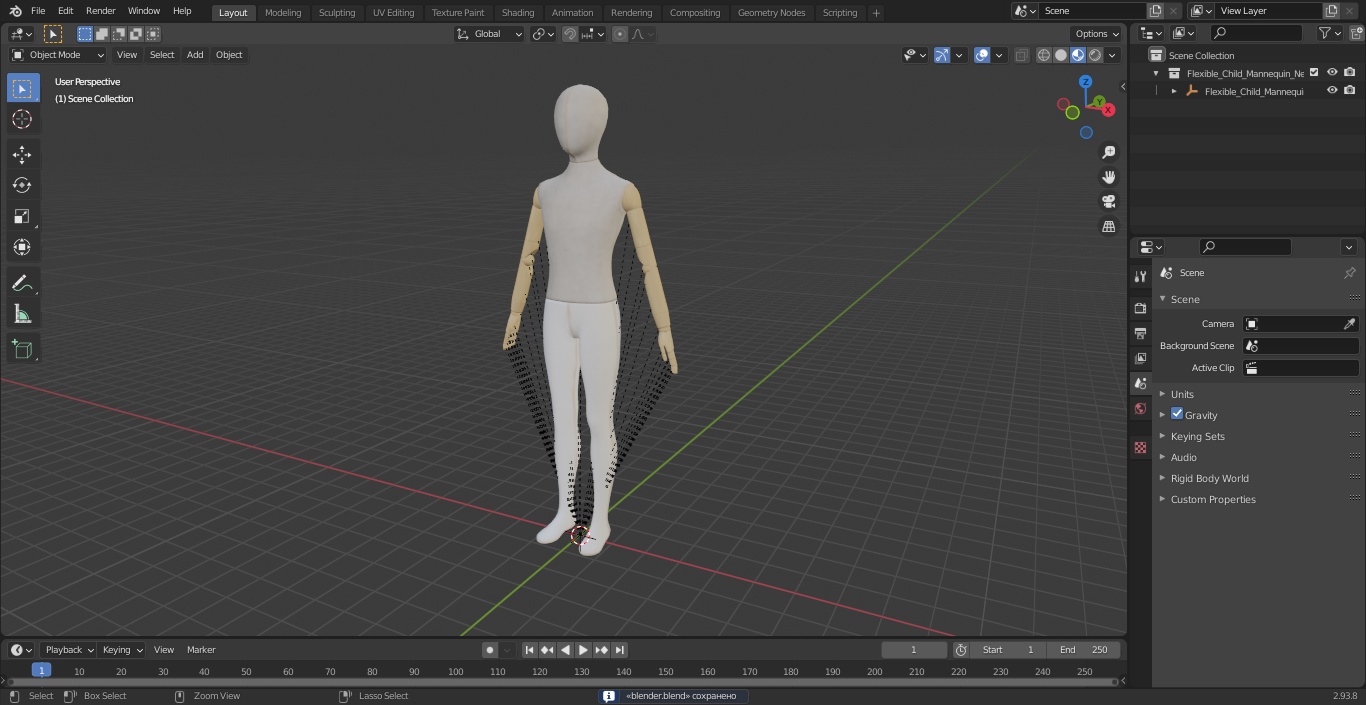
Task: Open the Playback dropdown
Action: pos(69,650)
